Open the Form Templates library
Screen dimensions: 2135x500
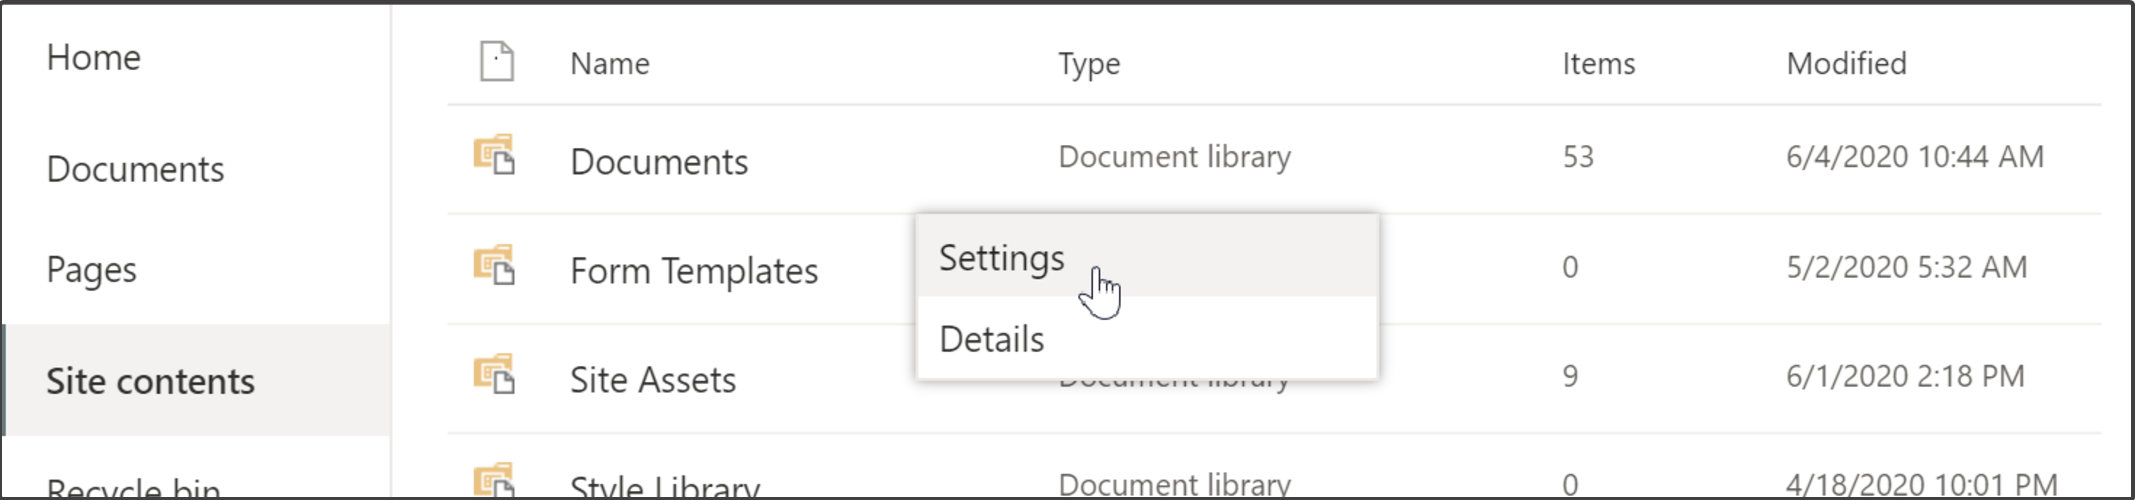point(694,271)
